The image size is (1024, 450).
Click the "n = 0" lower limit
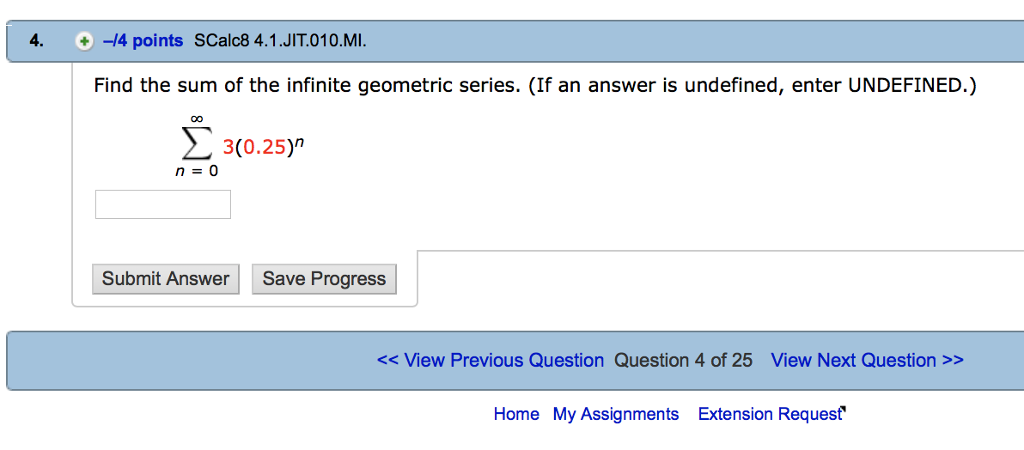tap(196, 171)
